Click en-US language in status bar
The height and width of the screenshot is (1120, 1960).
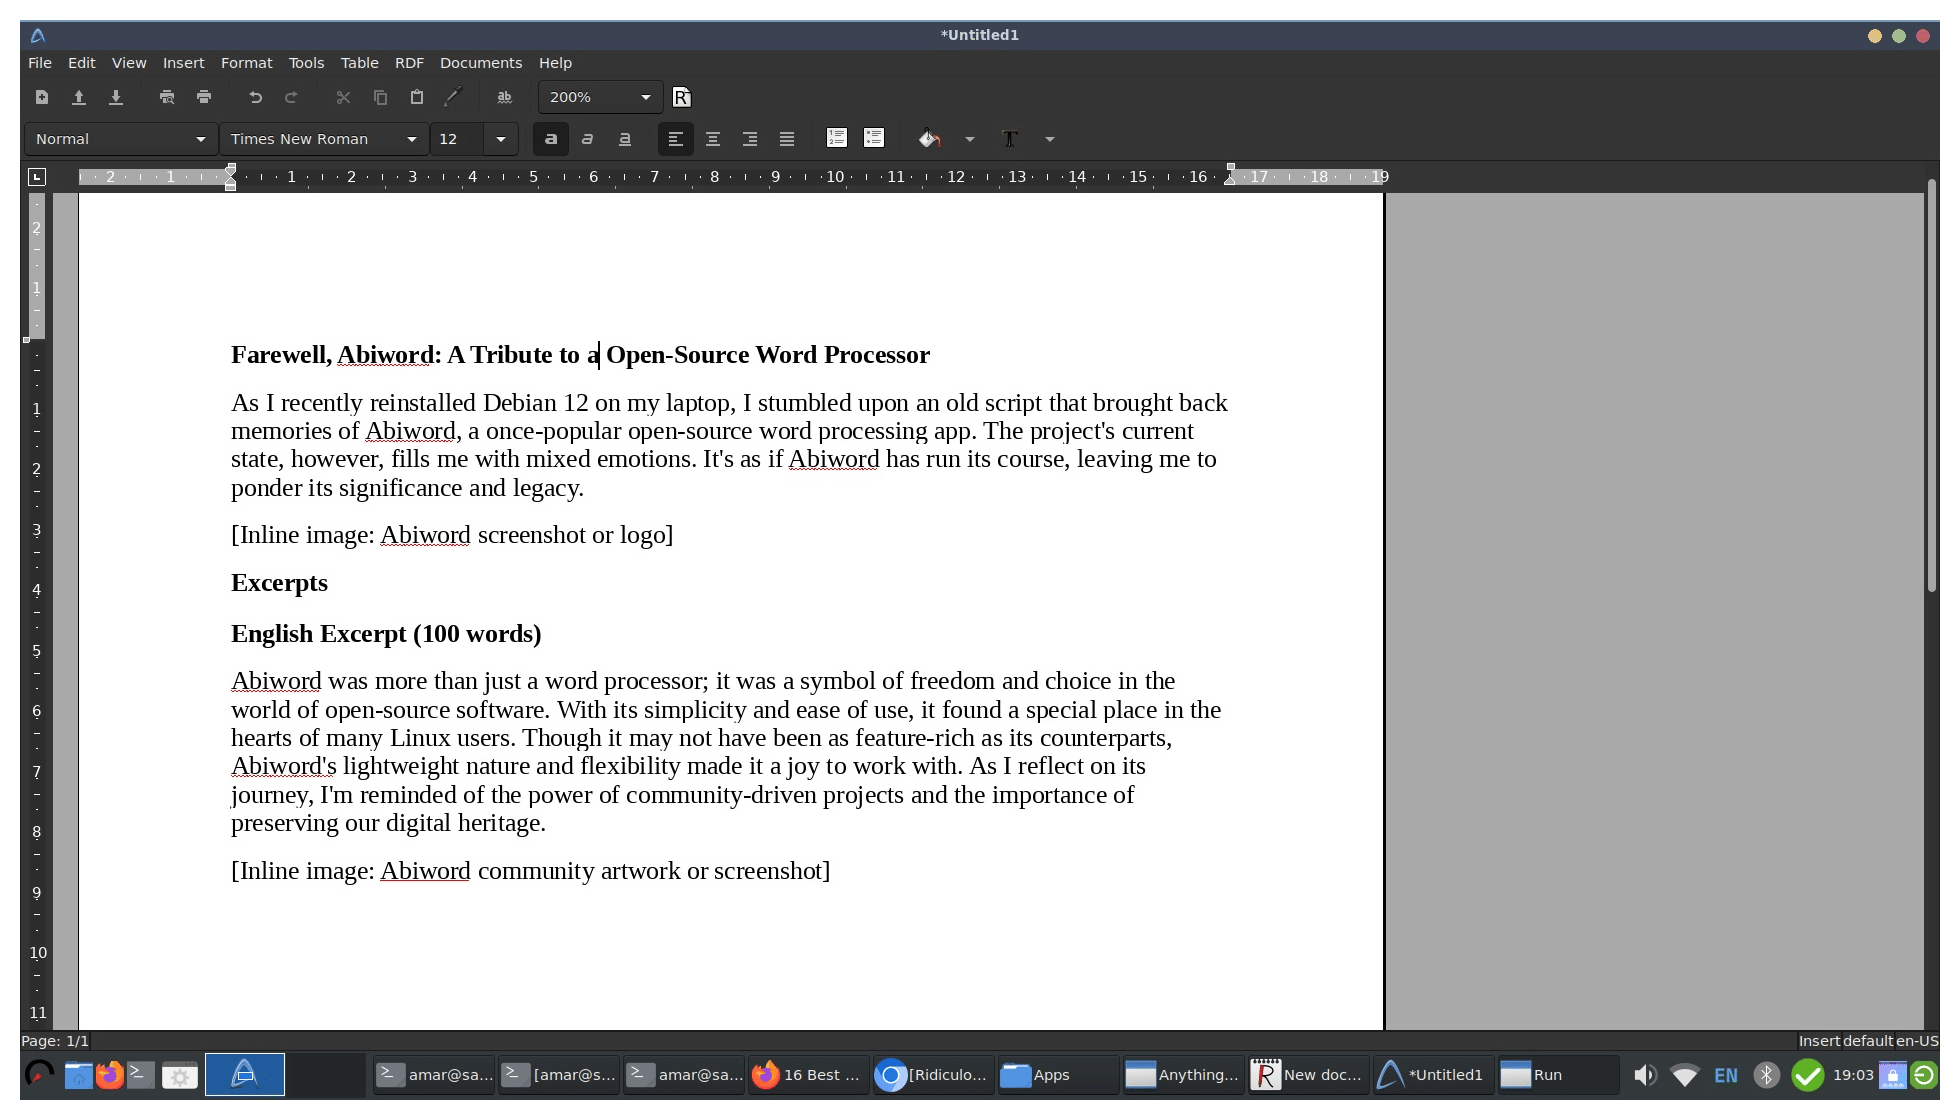click(x=1917, y=1041)
